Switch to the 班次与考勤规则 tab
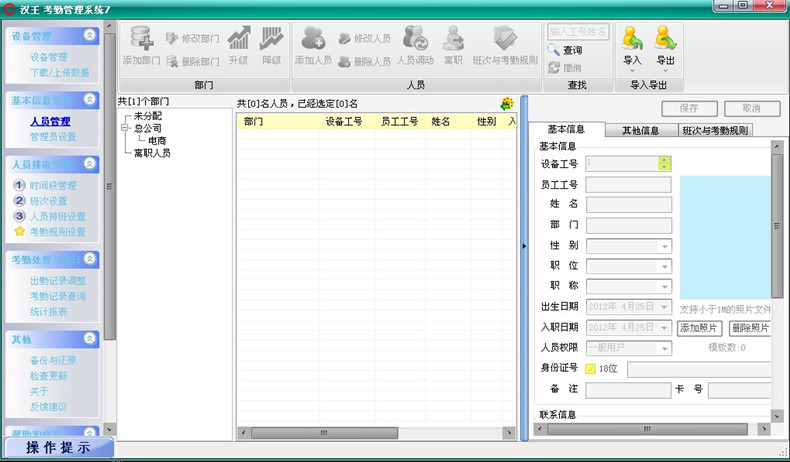790x462 pixels. (715, 130)
